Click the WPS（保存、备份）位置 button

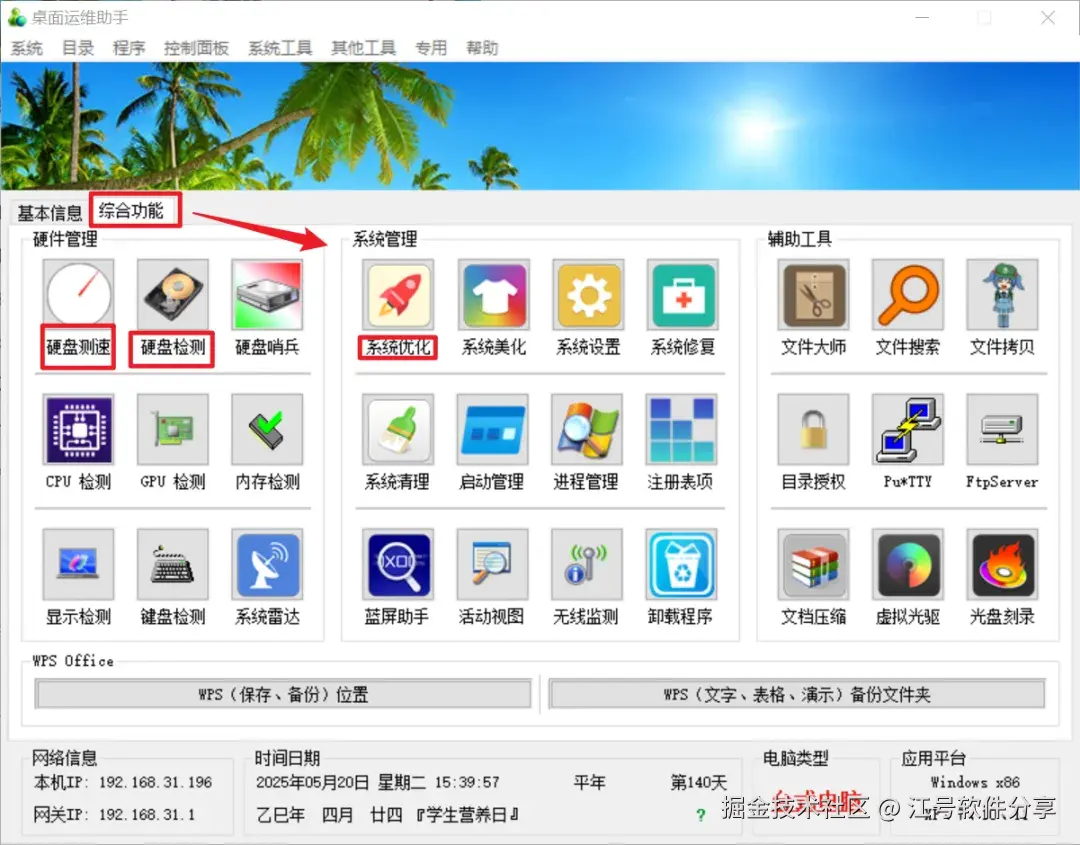283,693
